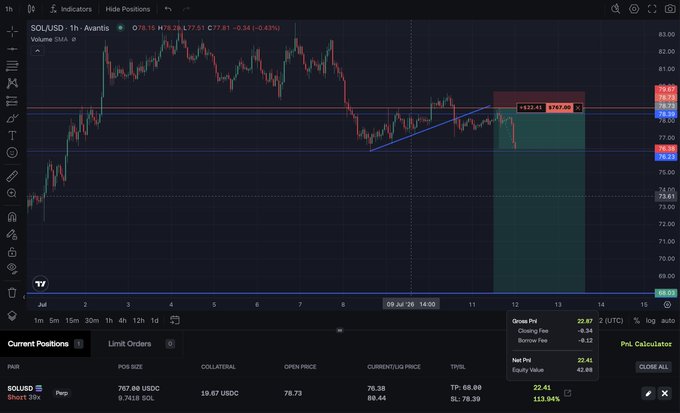680x413 pixels.
Task: Open the Current Positions tab
Action: (x=45, y=344)
